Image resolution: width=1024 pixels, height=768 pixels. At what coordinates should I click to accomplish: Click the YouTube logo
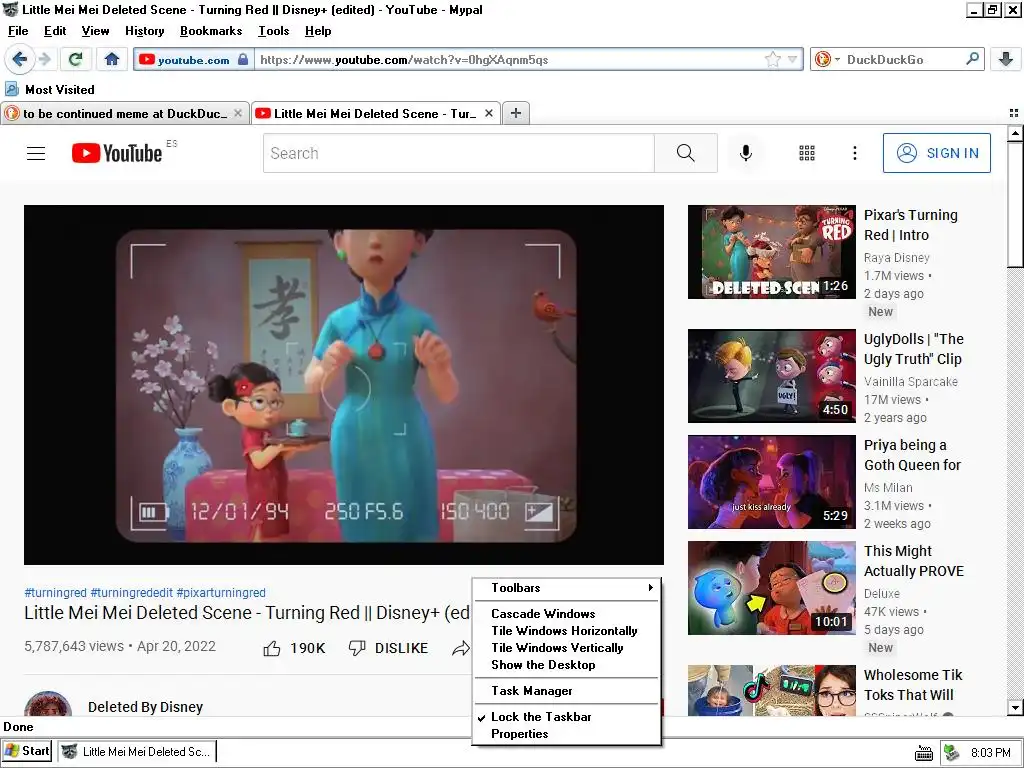coord(117,153)
